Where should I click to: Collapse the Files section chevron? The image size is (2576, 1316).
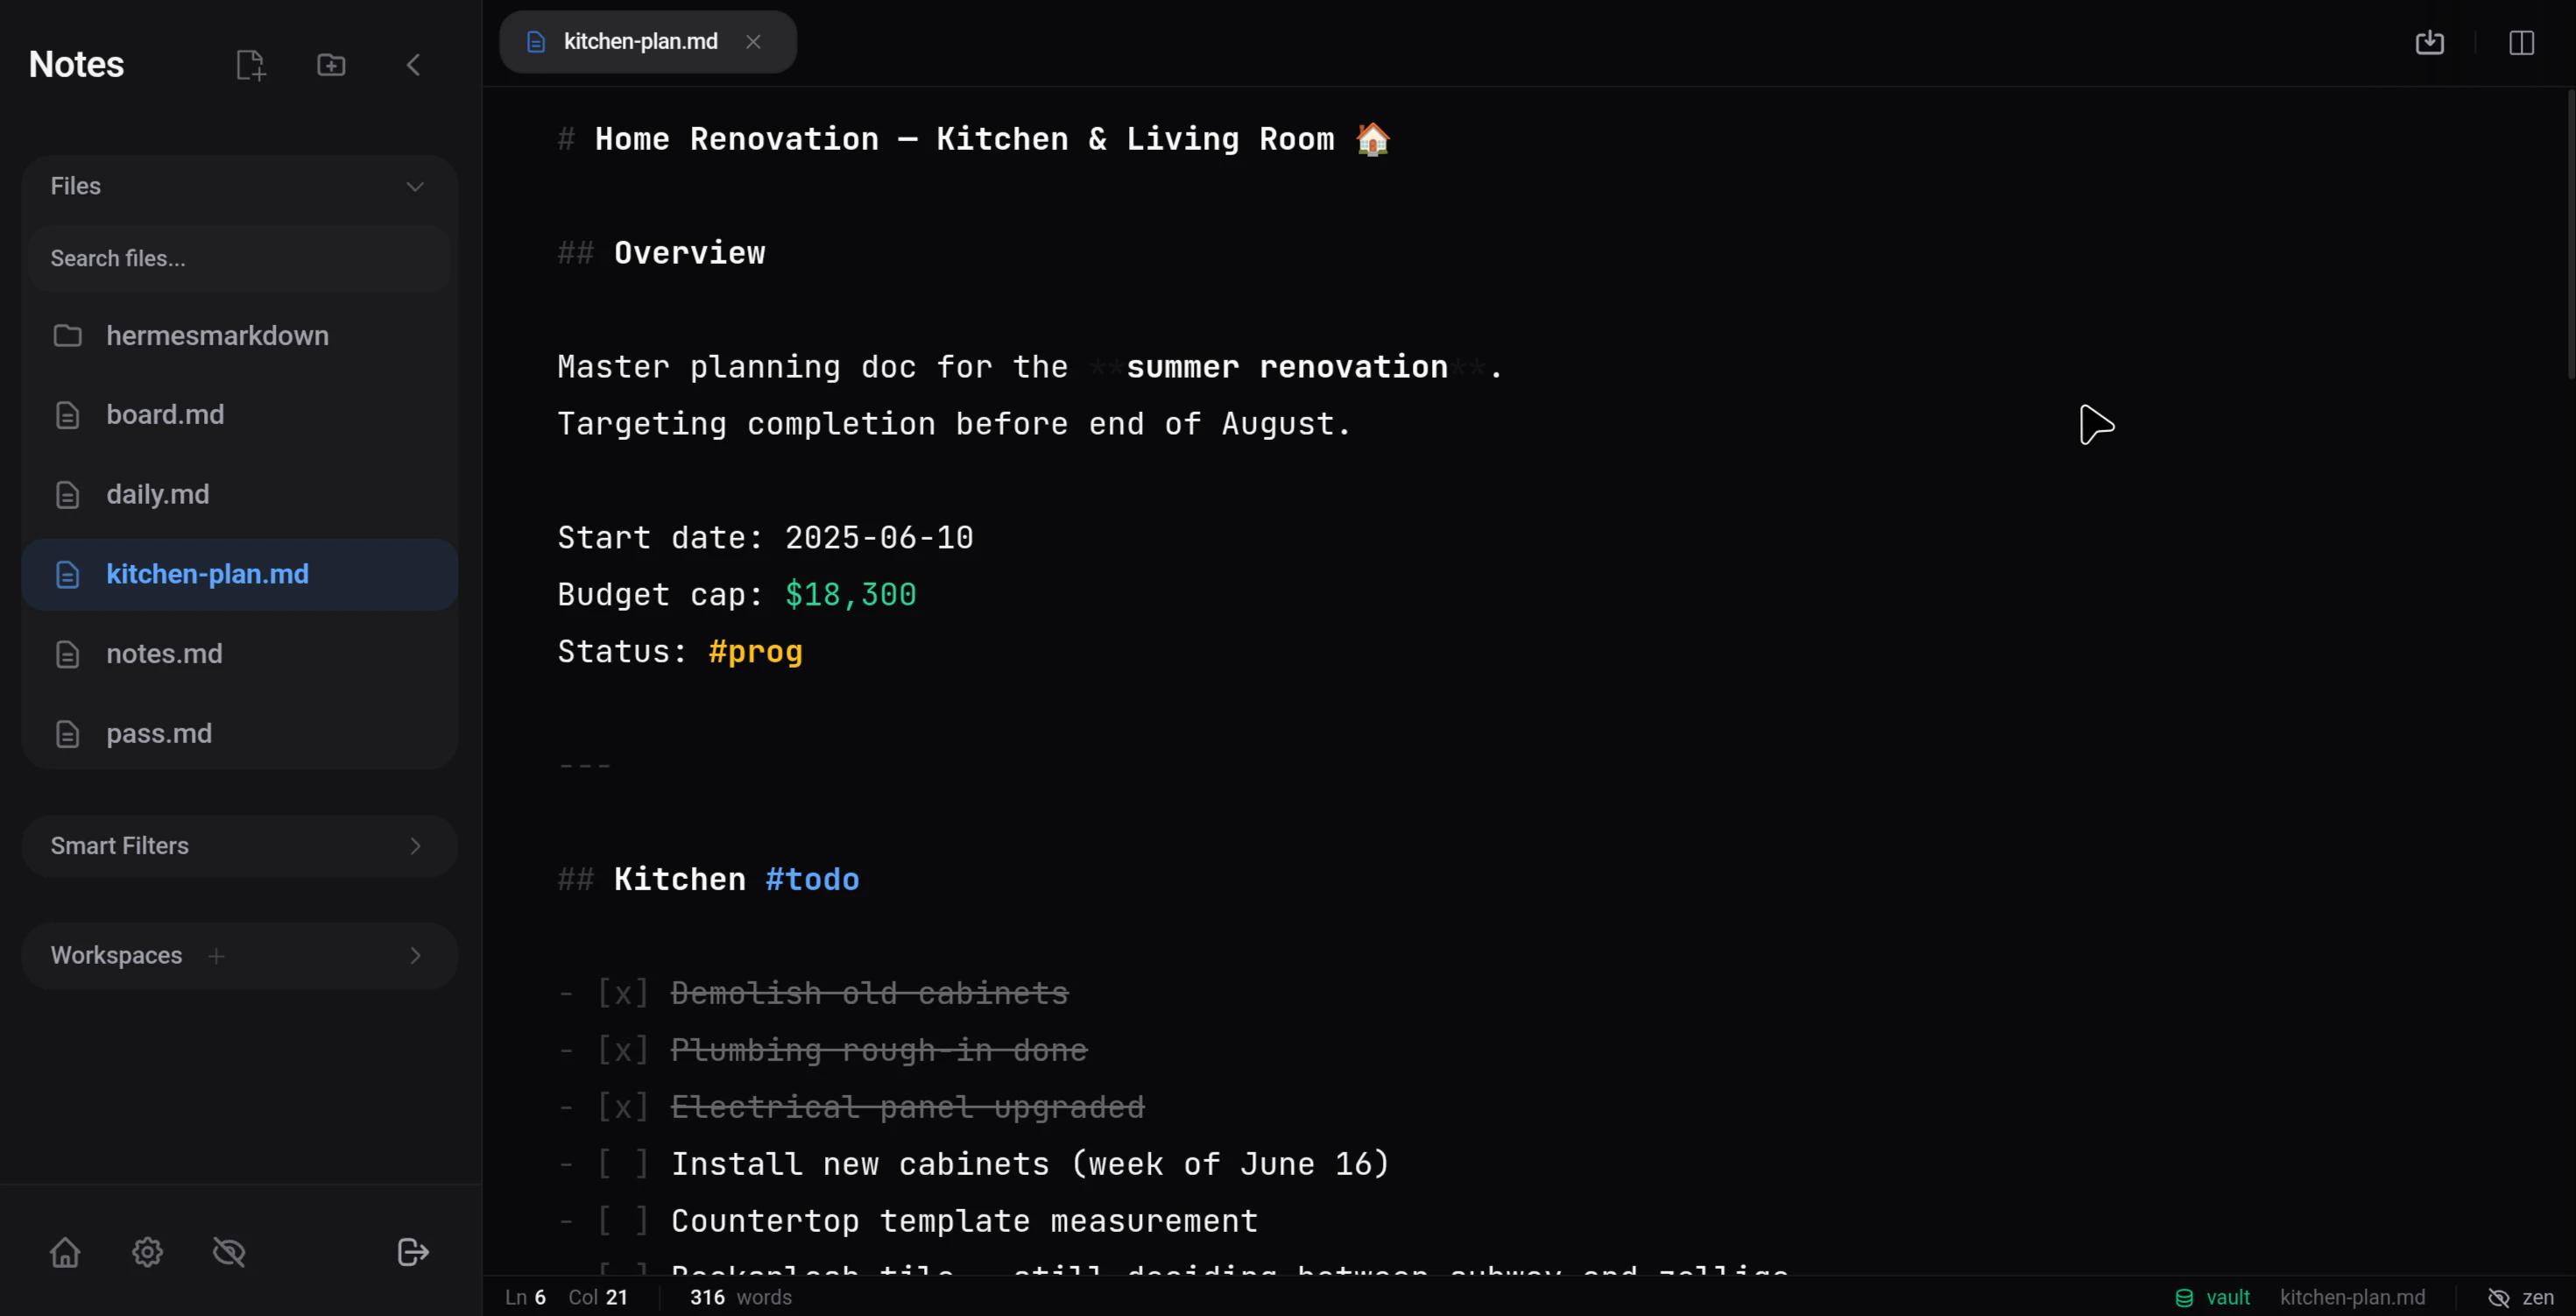coord(415,187)
